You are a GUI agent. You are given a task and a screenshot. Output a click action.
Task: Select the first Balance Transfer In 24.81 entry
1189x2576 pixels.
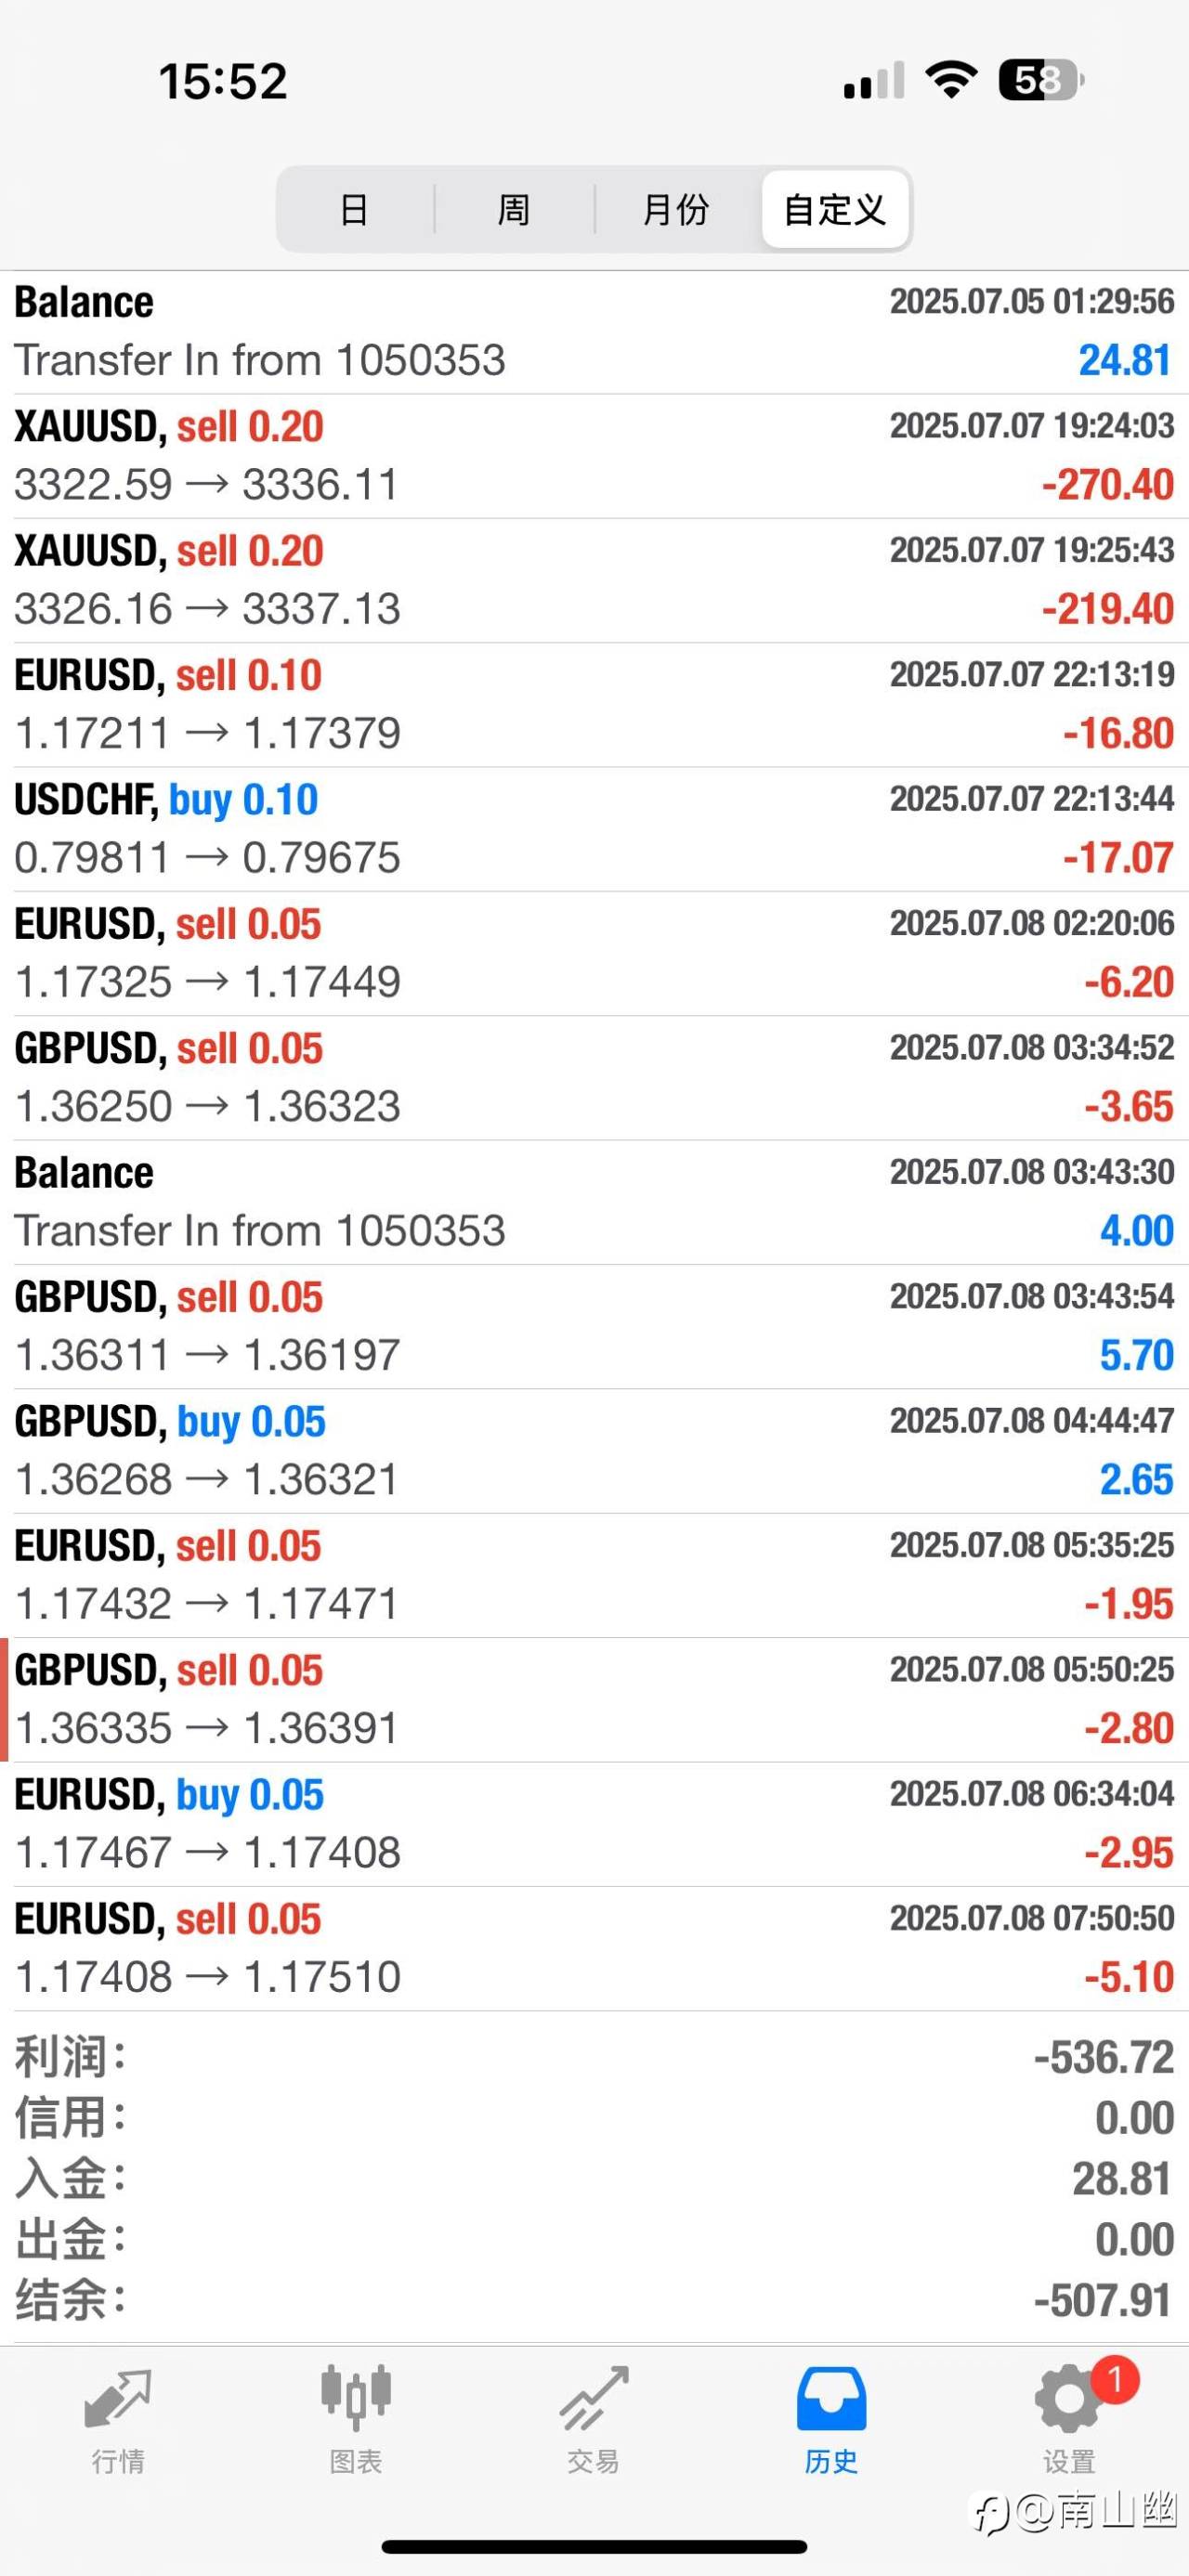[x=594, y=332]
